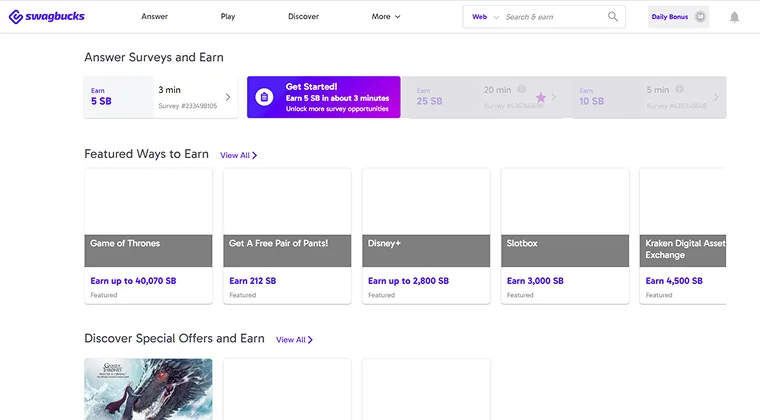Open the Answer menu

click(155, 16)
